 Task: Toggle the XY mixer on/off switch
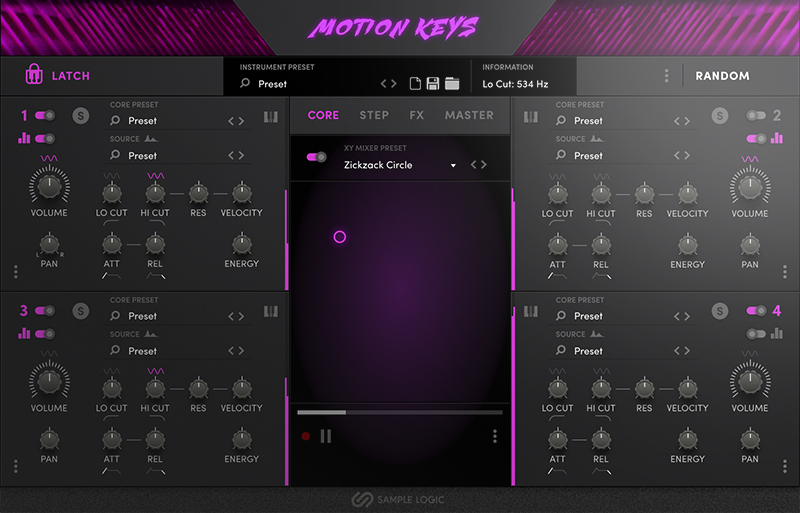coord(316,157)
